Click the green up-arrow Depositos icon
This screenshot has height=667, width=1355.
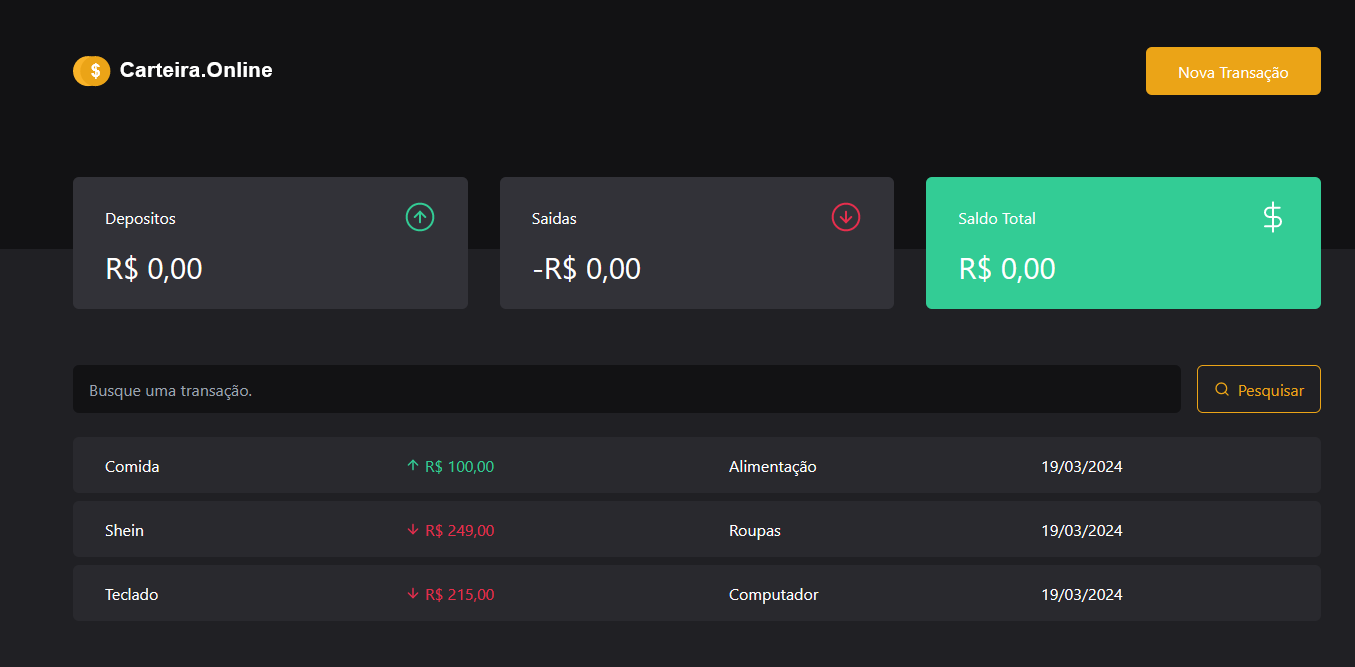click(420, 217)
